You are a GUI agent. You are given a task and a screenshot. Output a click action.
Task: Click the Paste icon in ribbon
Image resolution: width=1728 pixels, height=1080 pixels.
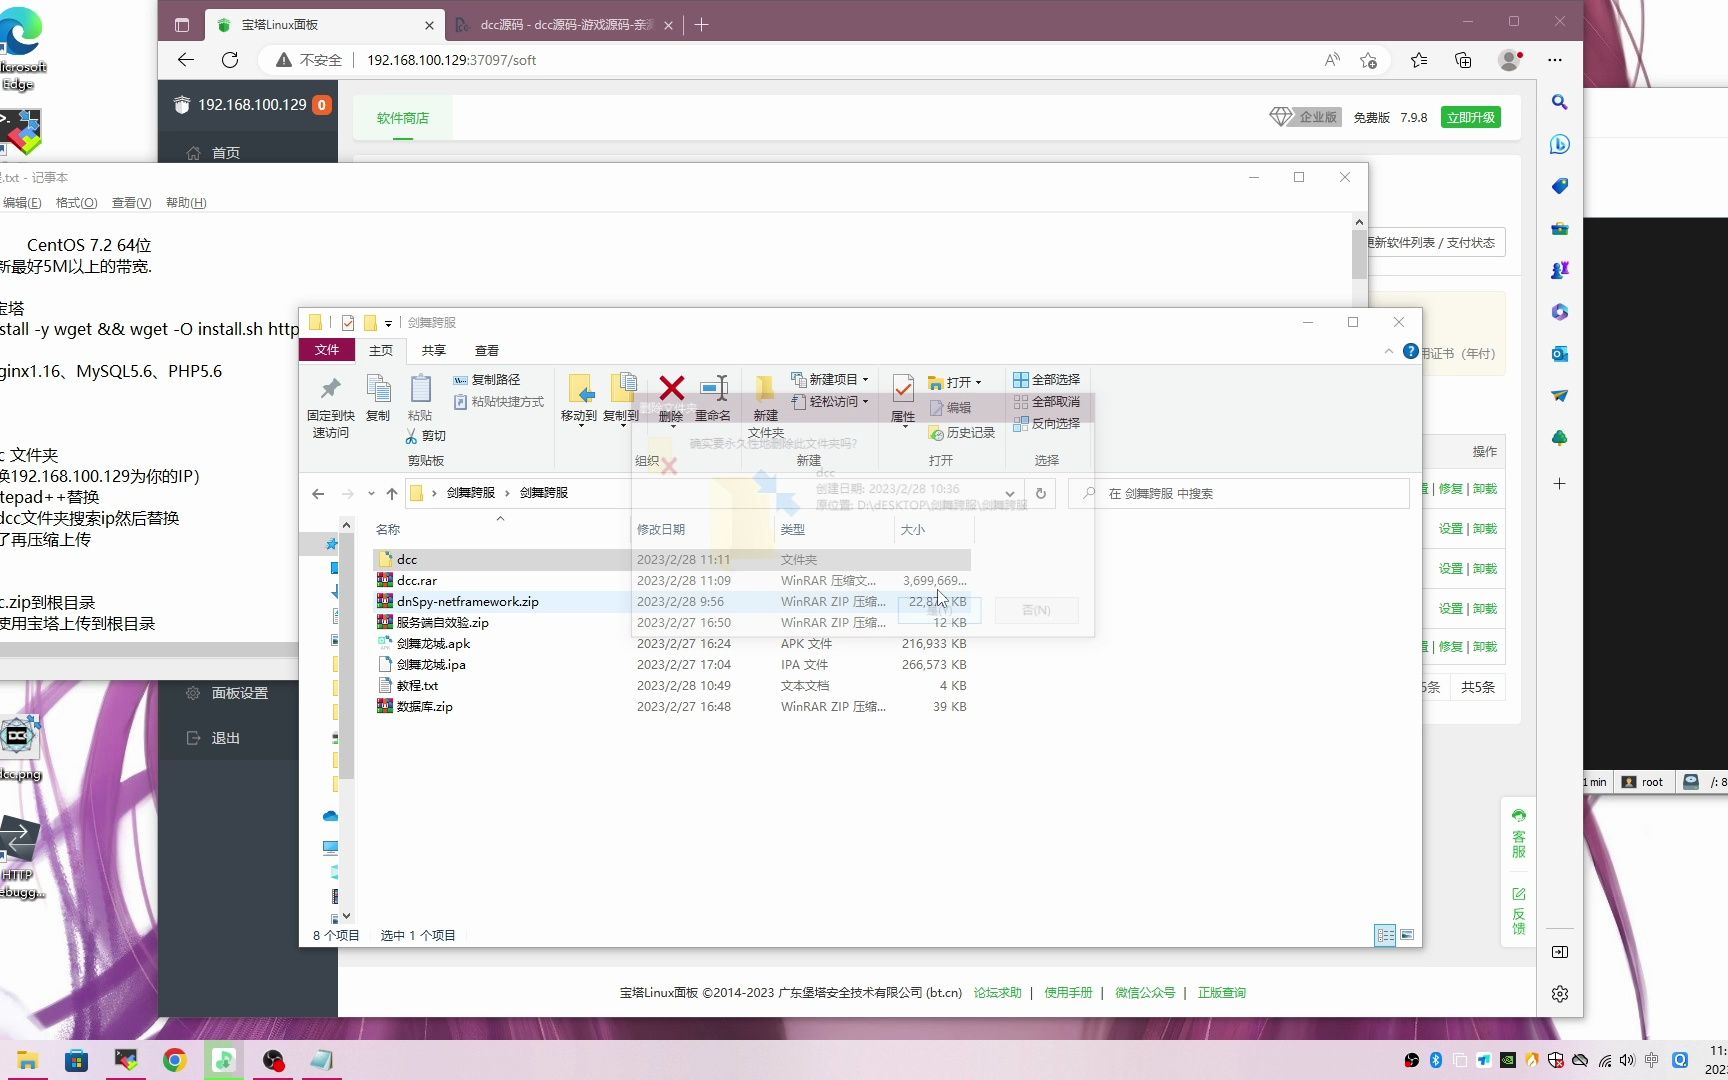[420, 398]
